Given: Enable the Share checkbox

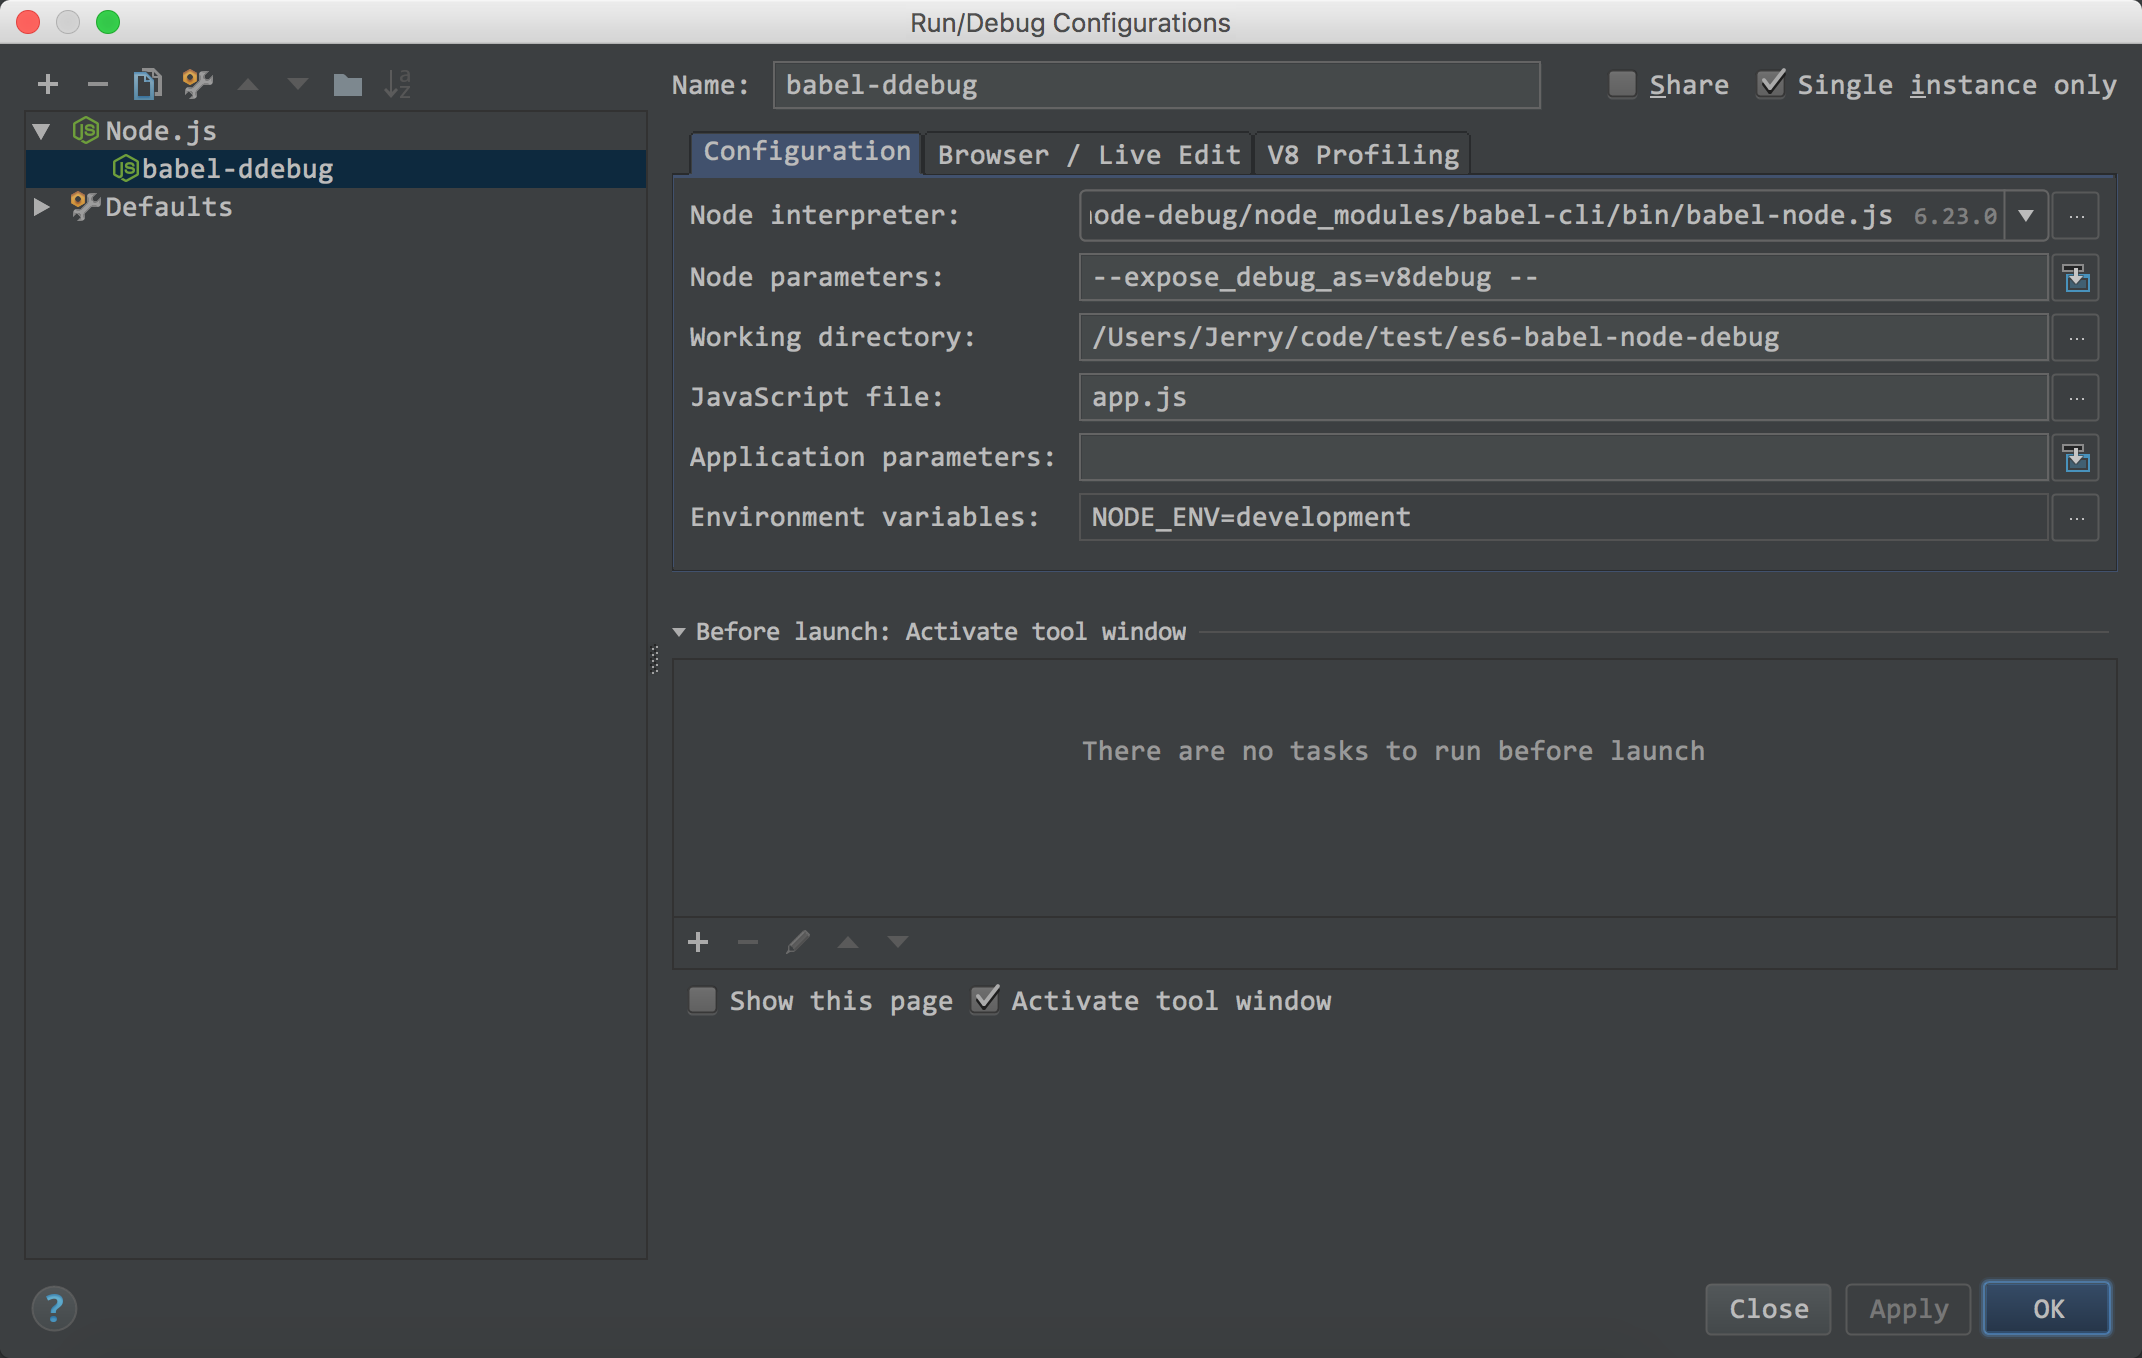Looking at the screenshot, I should (1622, 84).
